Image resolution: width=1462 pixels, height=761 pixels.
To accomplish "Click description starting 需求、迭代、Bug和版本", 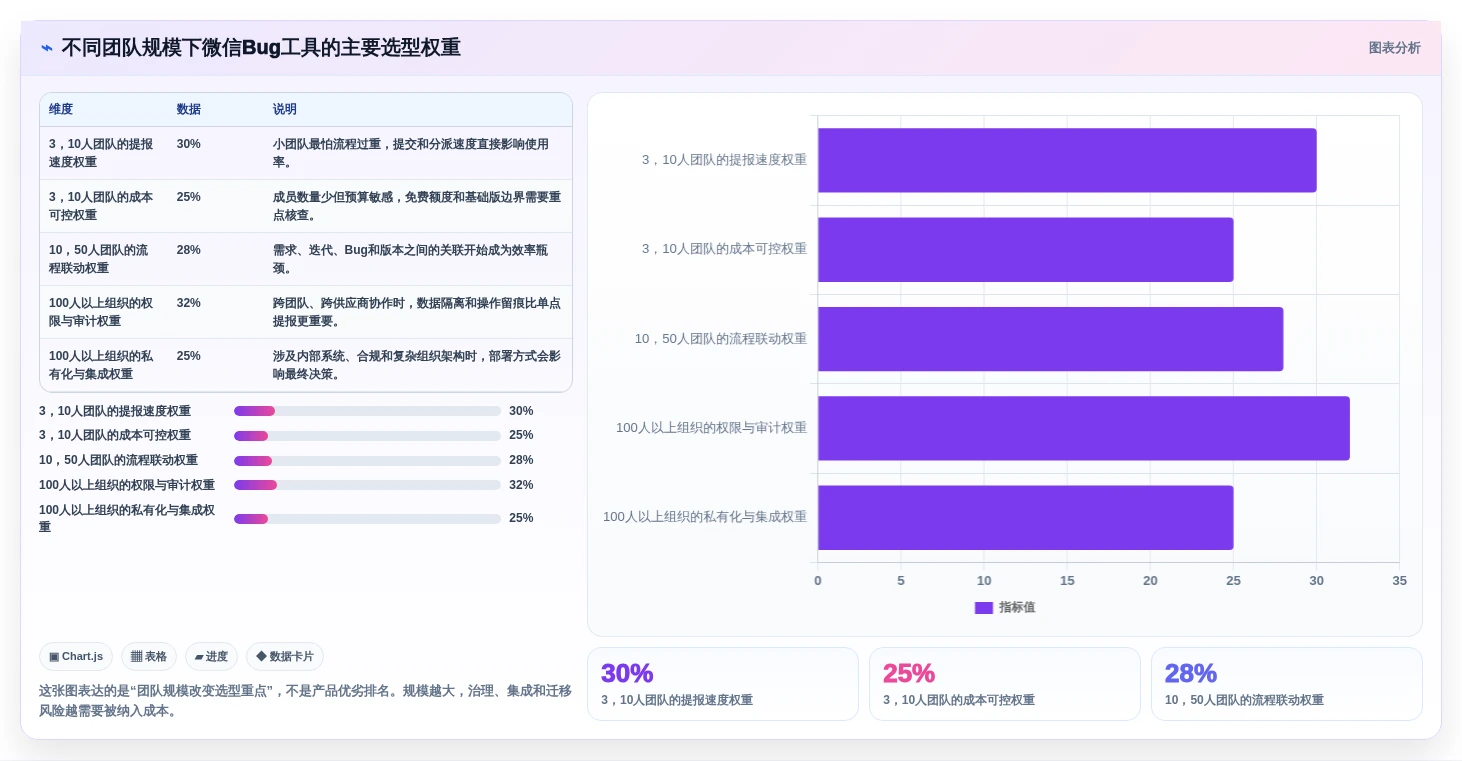I will click(417, 259).
